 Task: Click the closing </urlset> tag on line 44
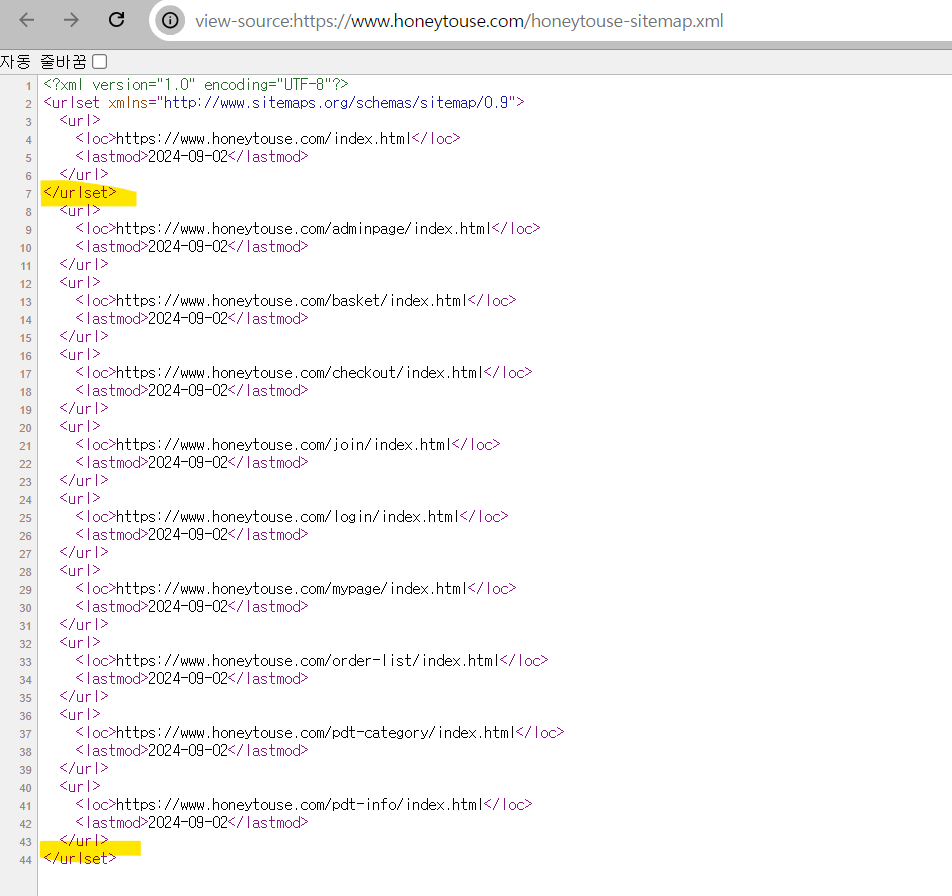[x=80, y=858]
